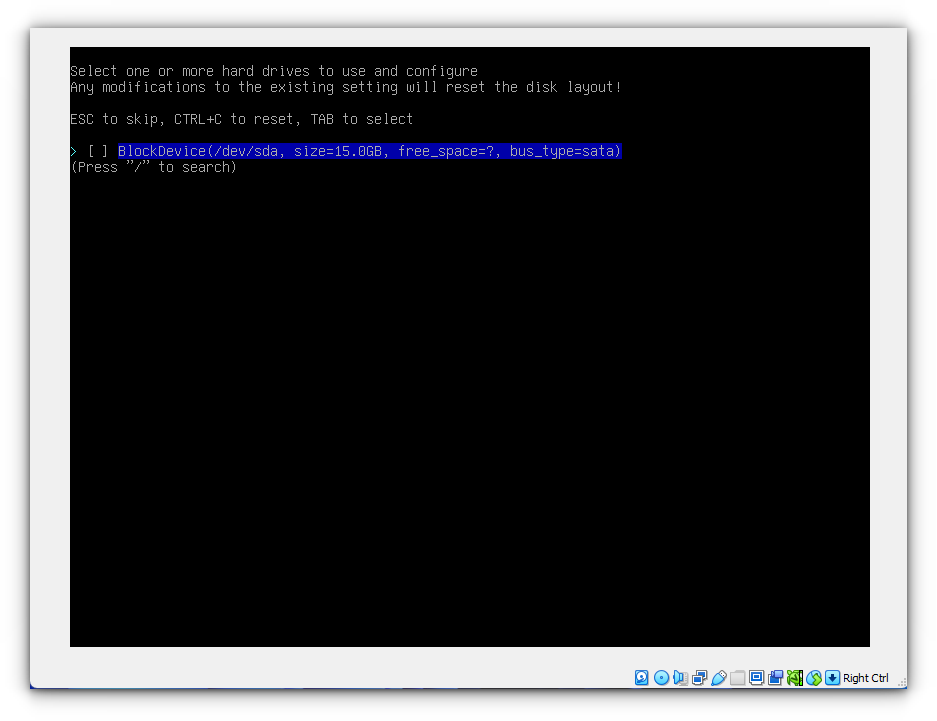937x721 pixels.
Task: Click the CPU execution engine turtle icon
Action: [795, 677]
